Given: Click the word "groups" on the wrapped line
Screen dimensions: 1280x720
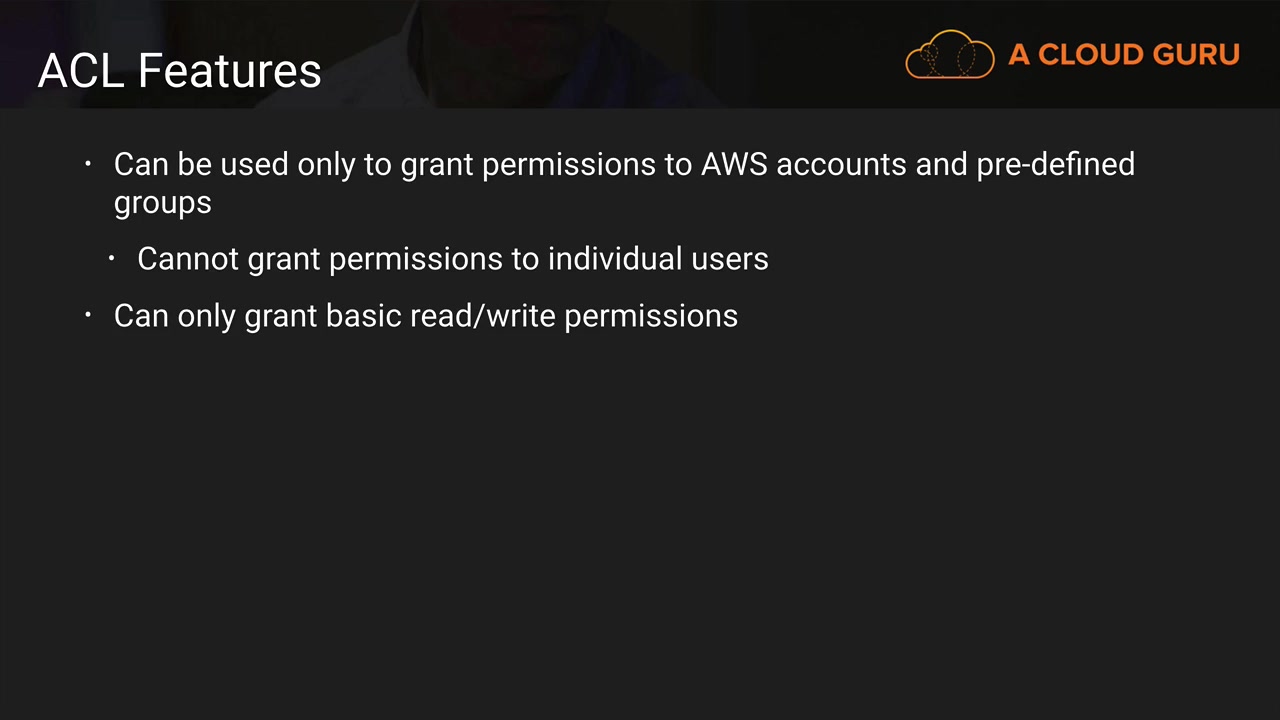Looking at the screenshot, I should point(162,203).
